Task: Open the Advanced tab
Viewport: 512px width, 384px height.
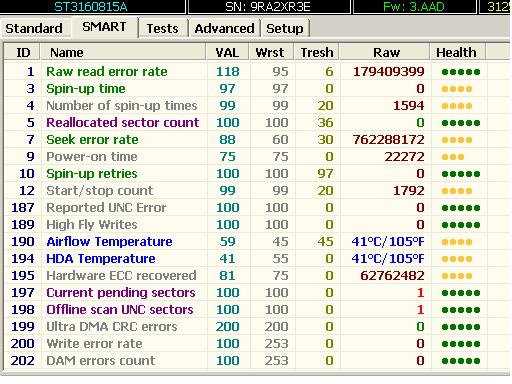Action: coord(224,28)
